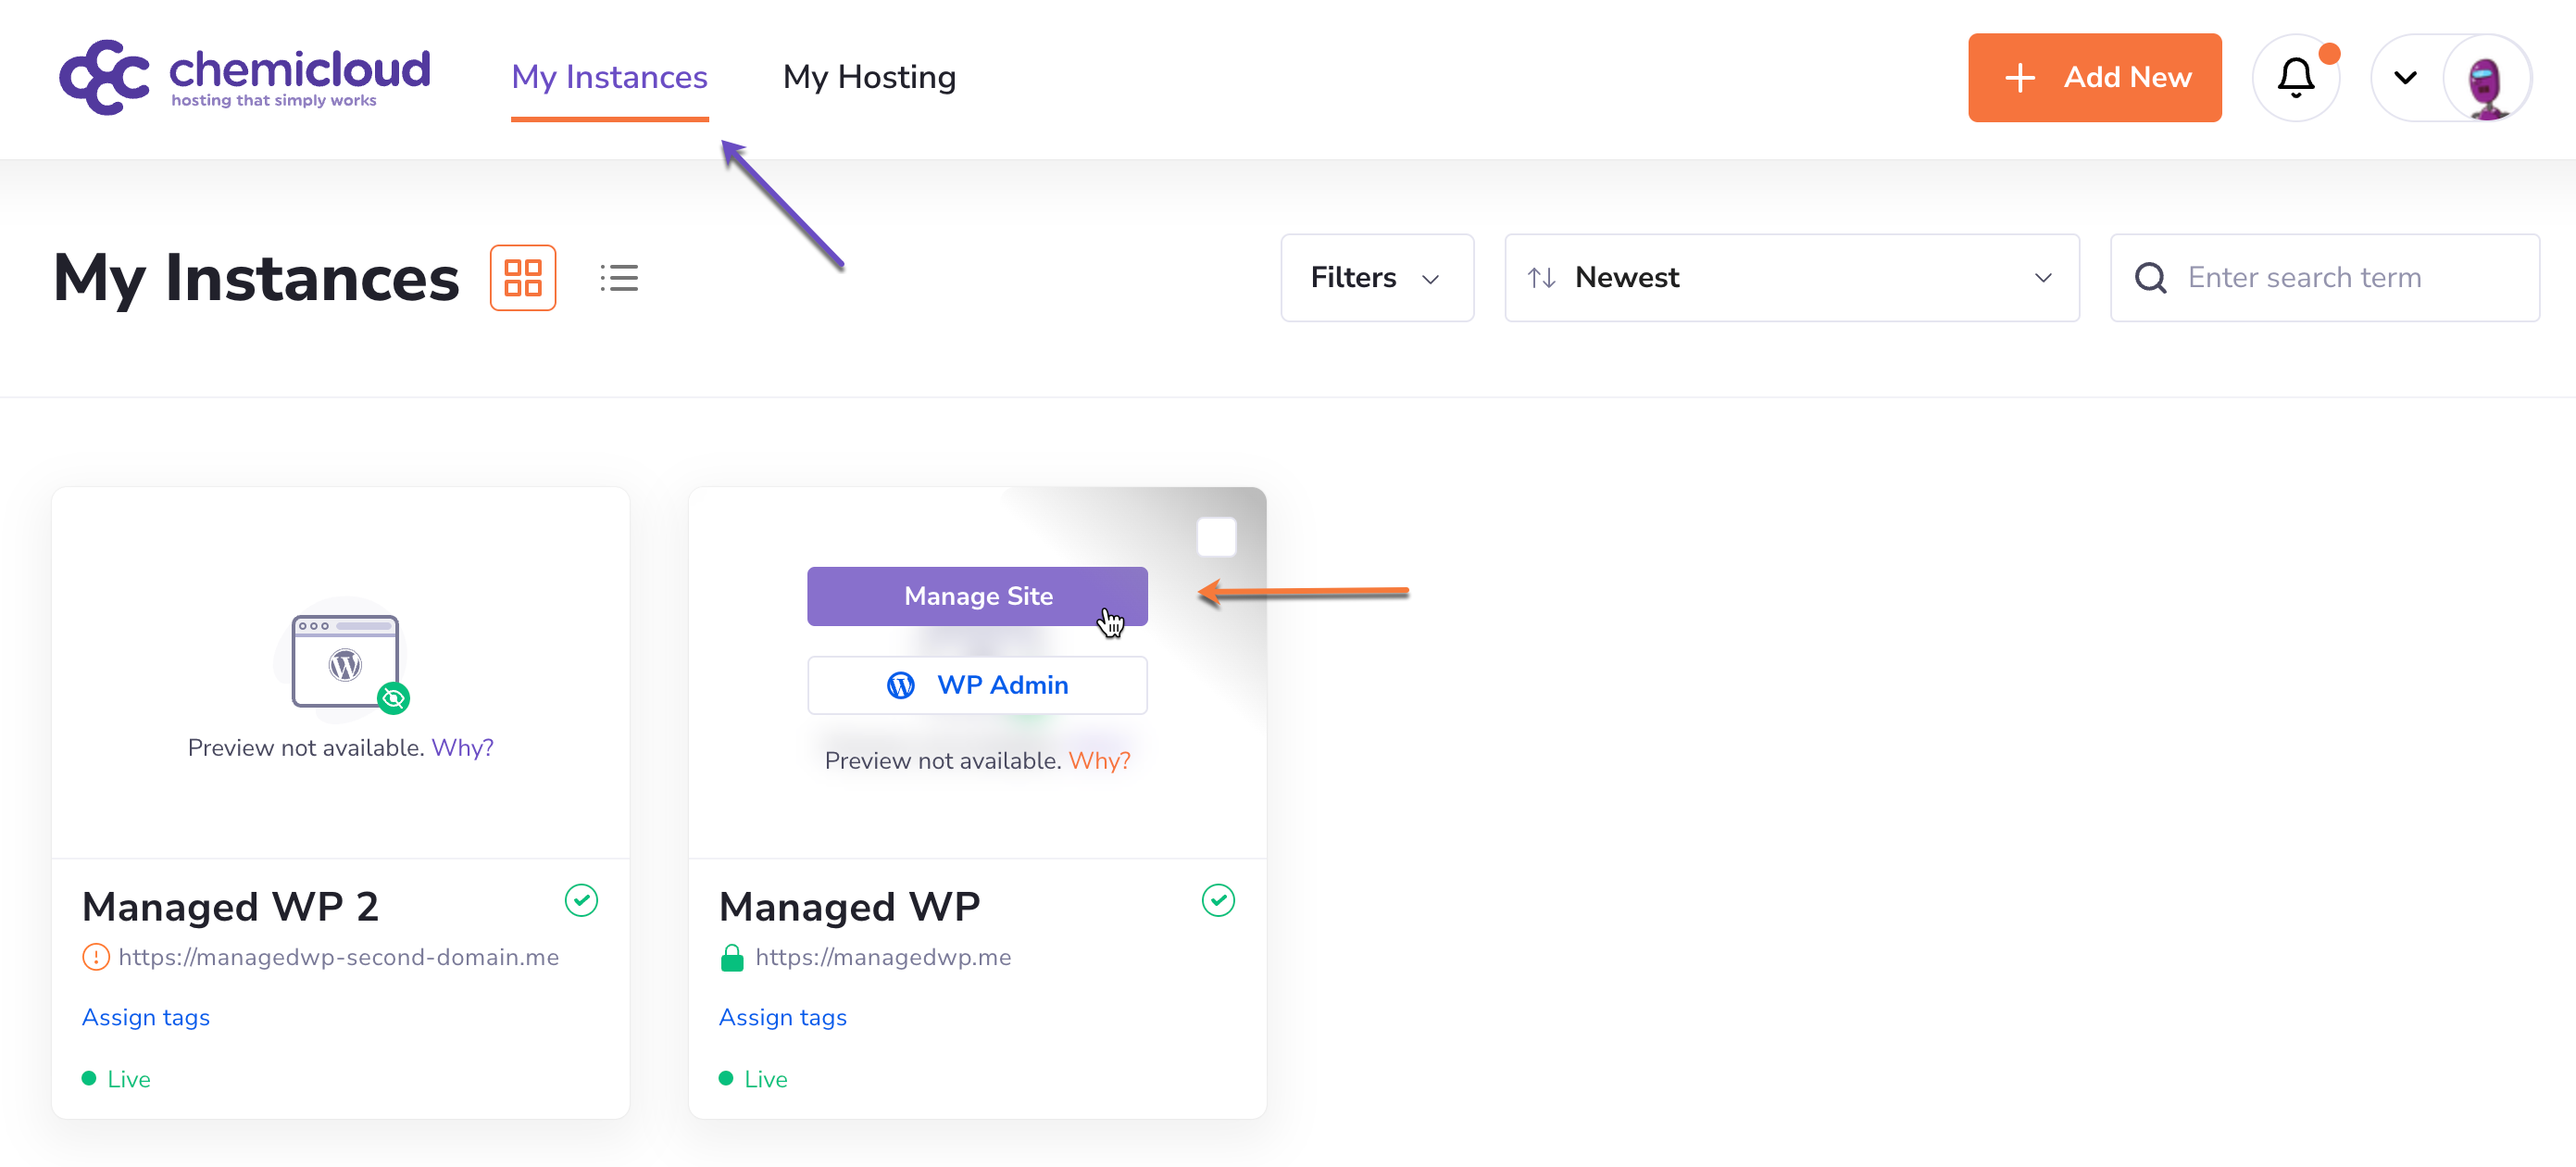Screen dimensions: 2576x1167
Task: Open the notifications bell
Action: point(2296,77)
